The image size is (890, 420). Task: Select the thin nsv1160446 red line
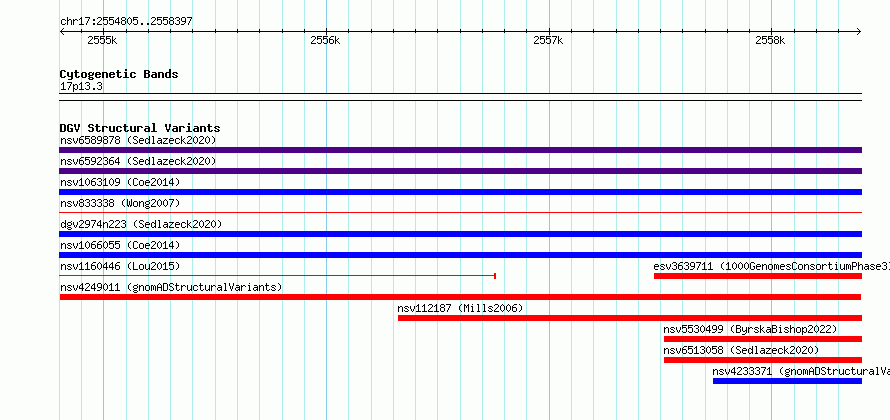pos(278,276)
